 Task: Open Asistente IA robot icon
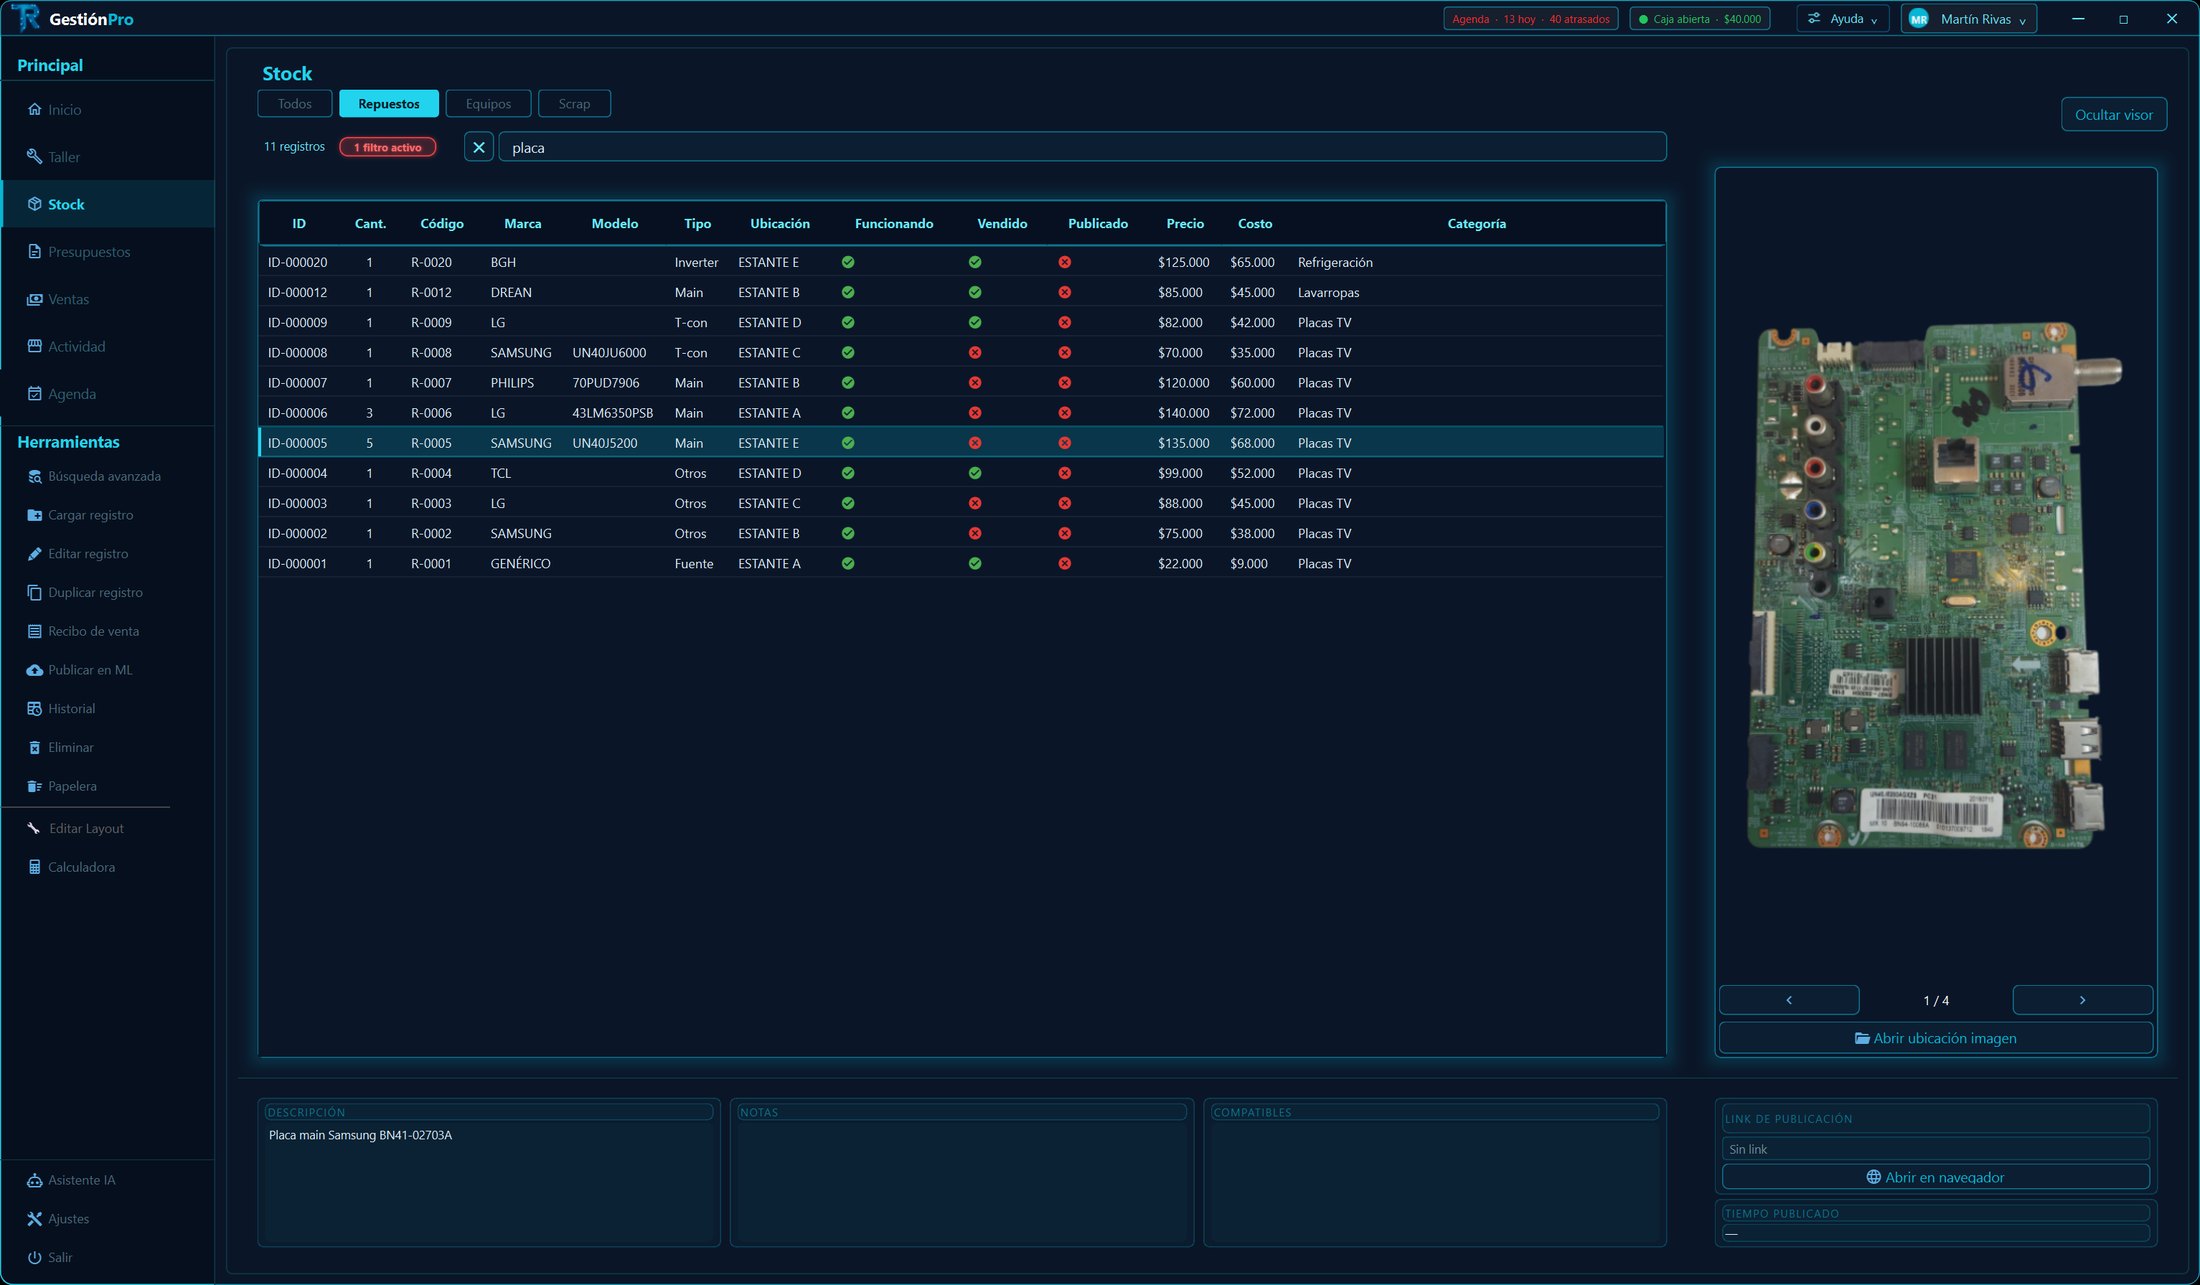34,1180
